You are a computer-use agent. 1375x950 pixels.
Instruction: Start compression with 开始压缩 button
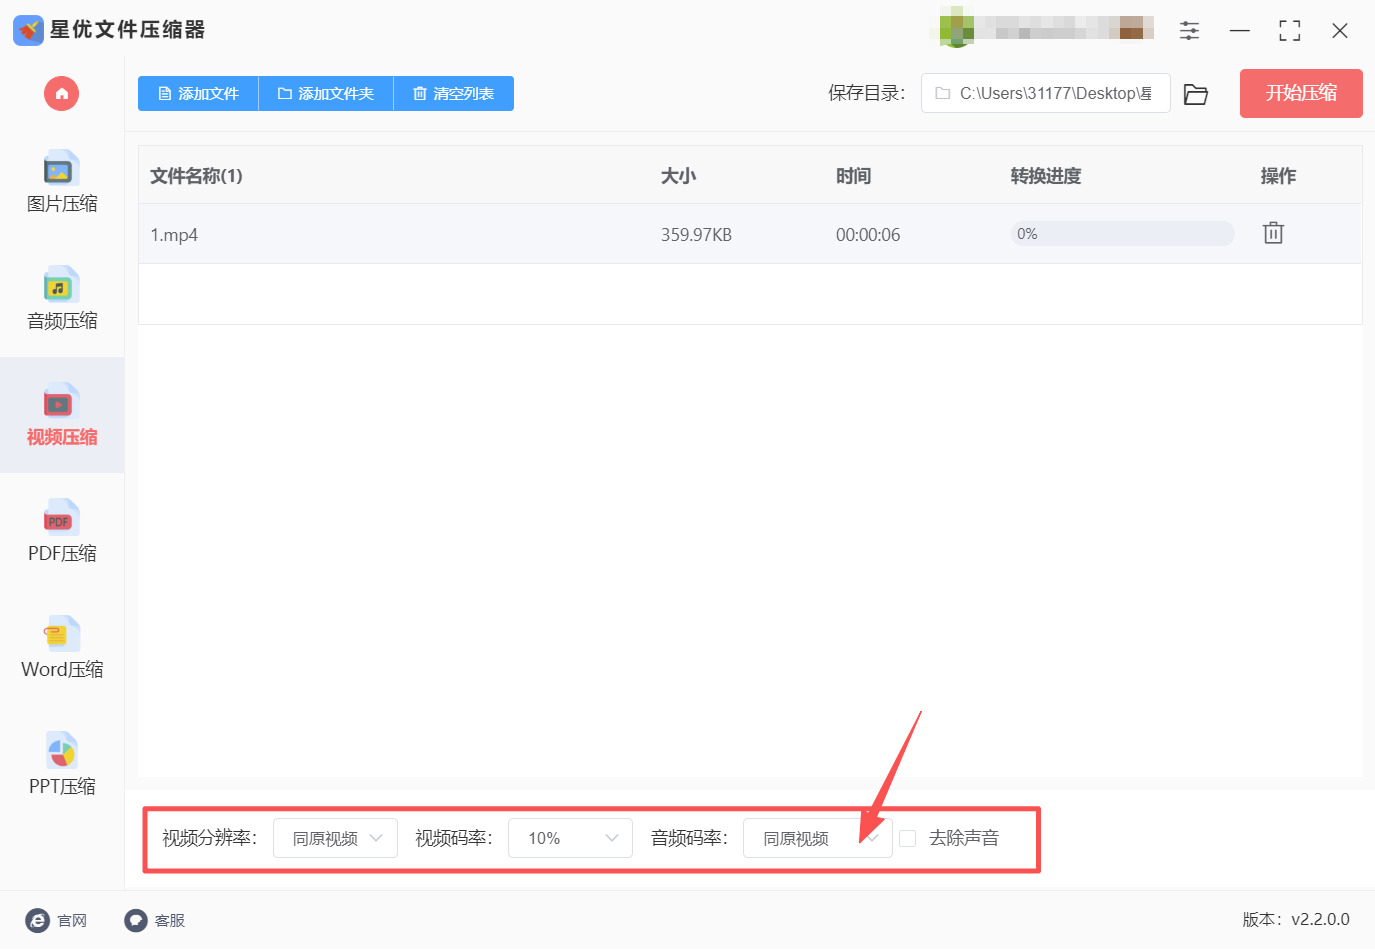pos(1301,93)
